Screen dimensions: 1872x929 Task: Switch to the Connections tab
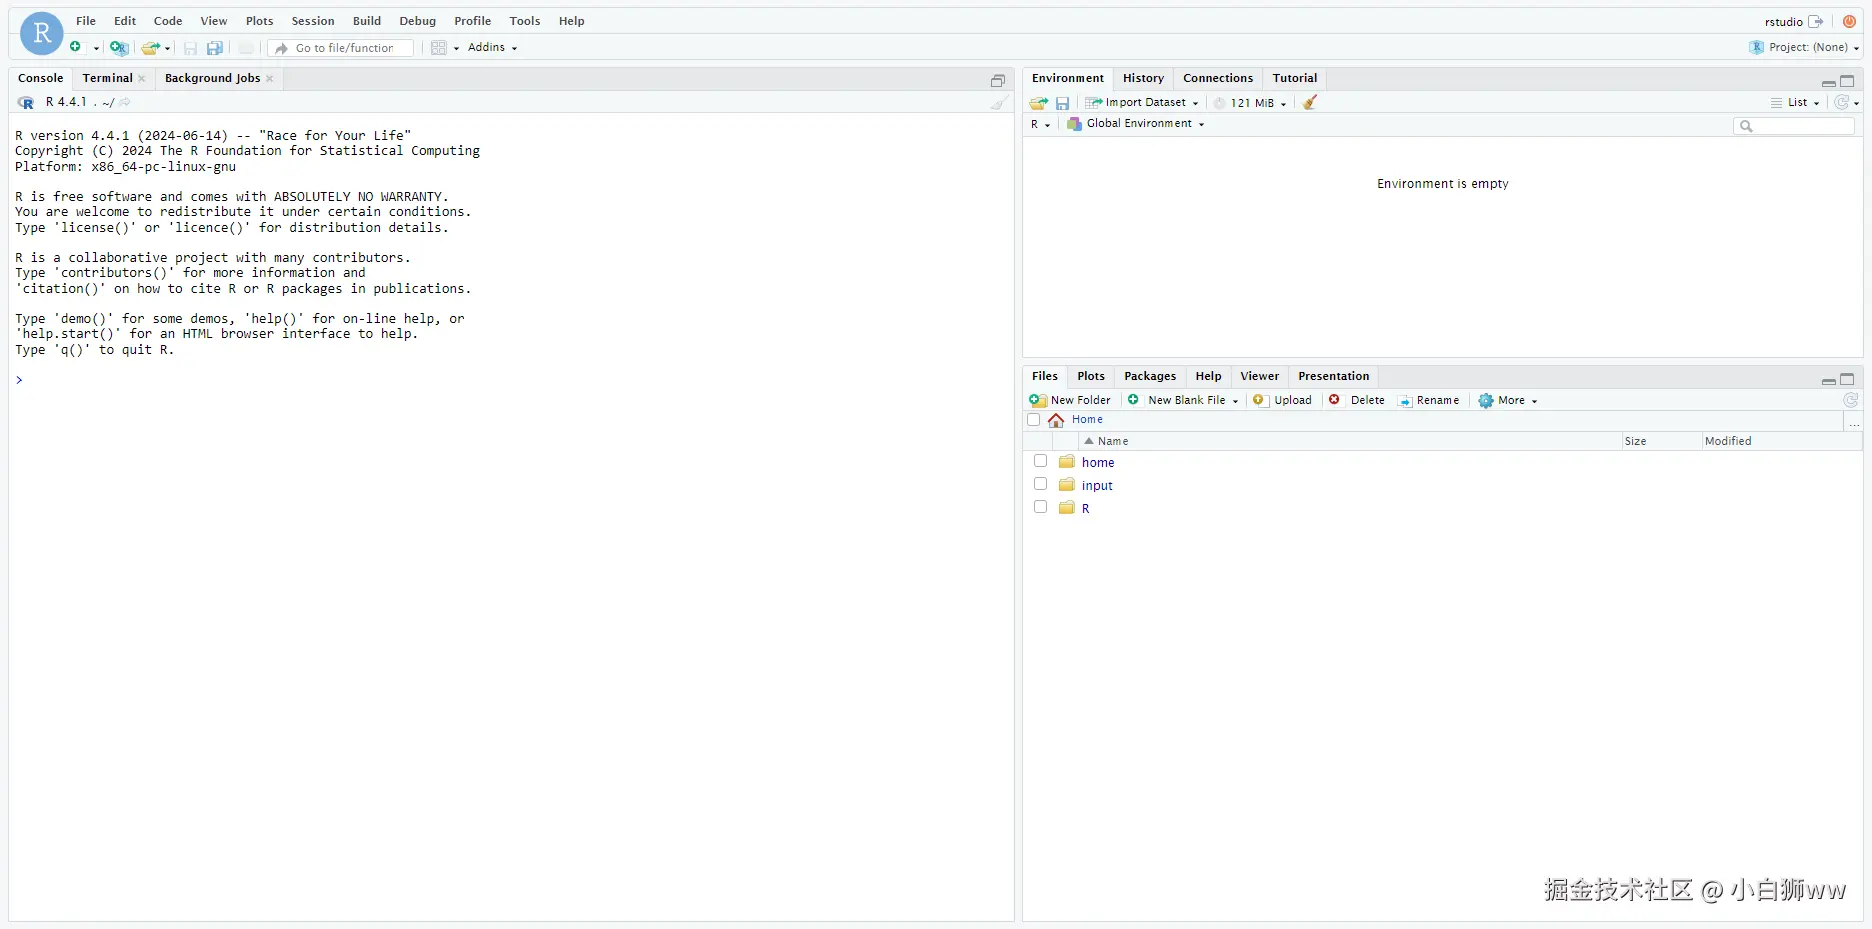coord(1218,78)
